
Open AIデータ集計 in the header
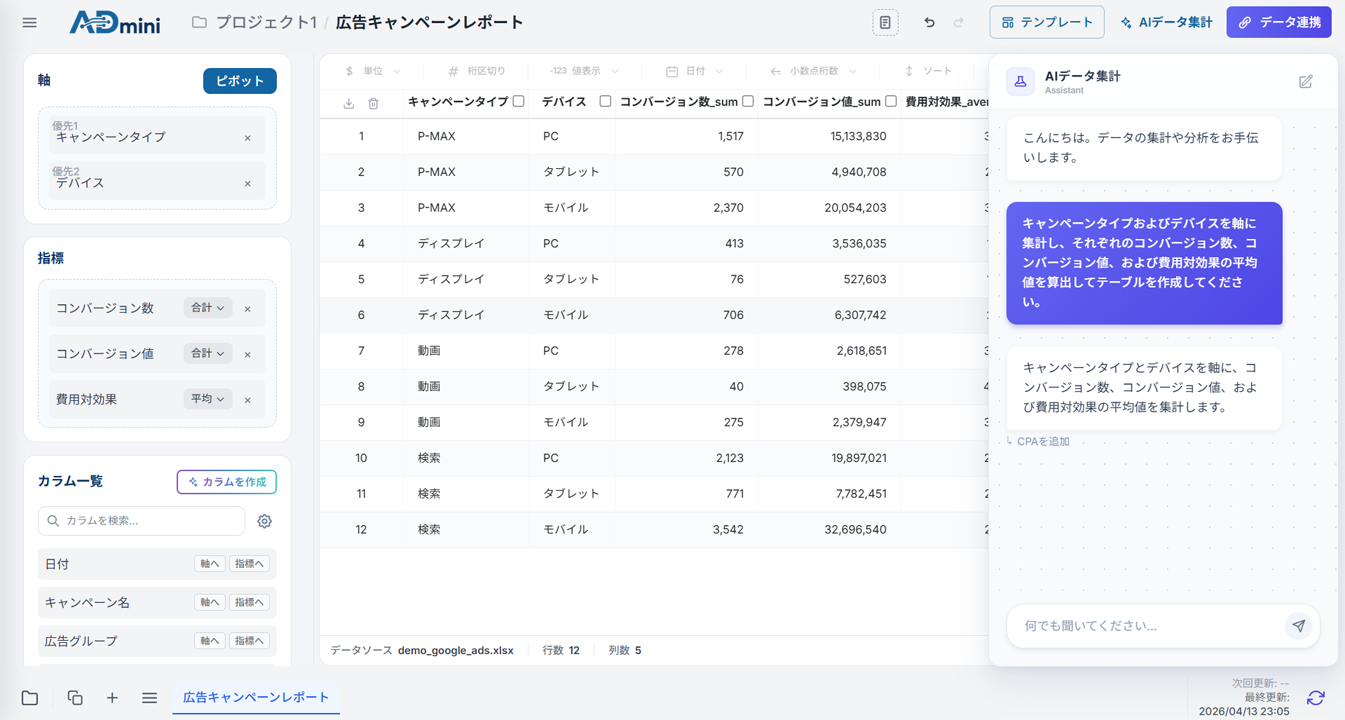(x=1166, y=22)
